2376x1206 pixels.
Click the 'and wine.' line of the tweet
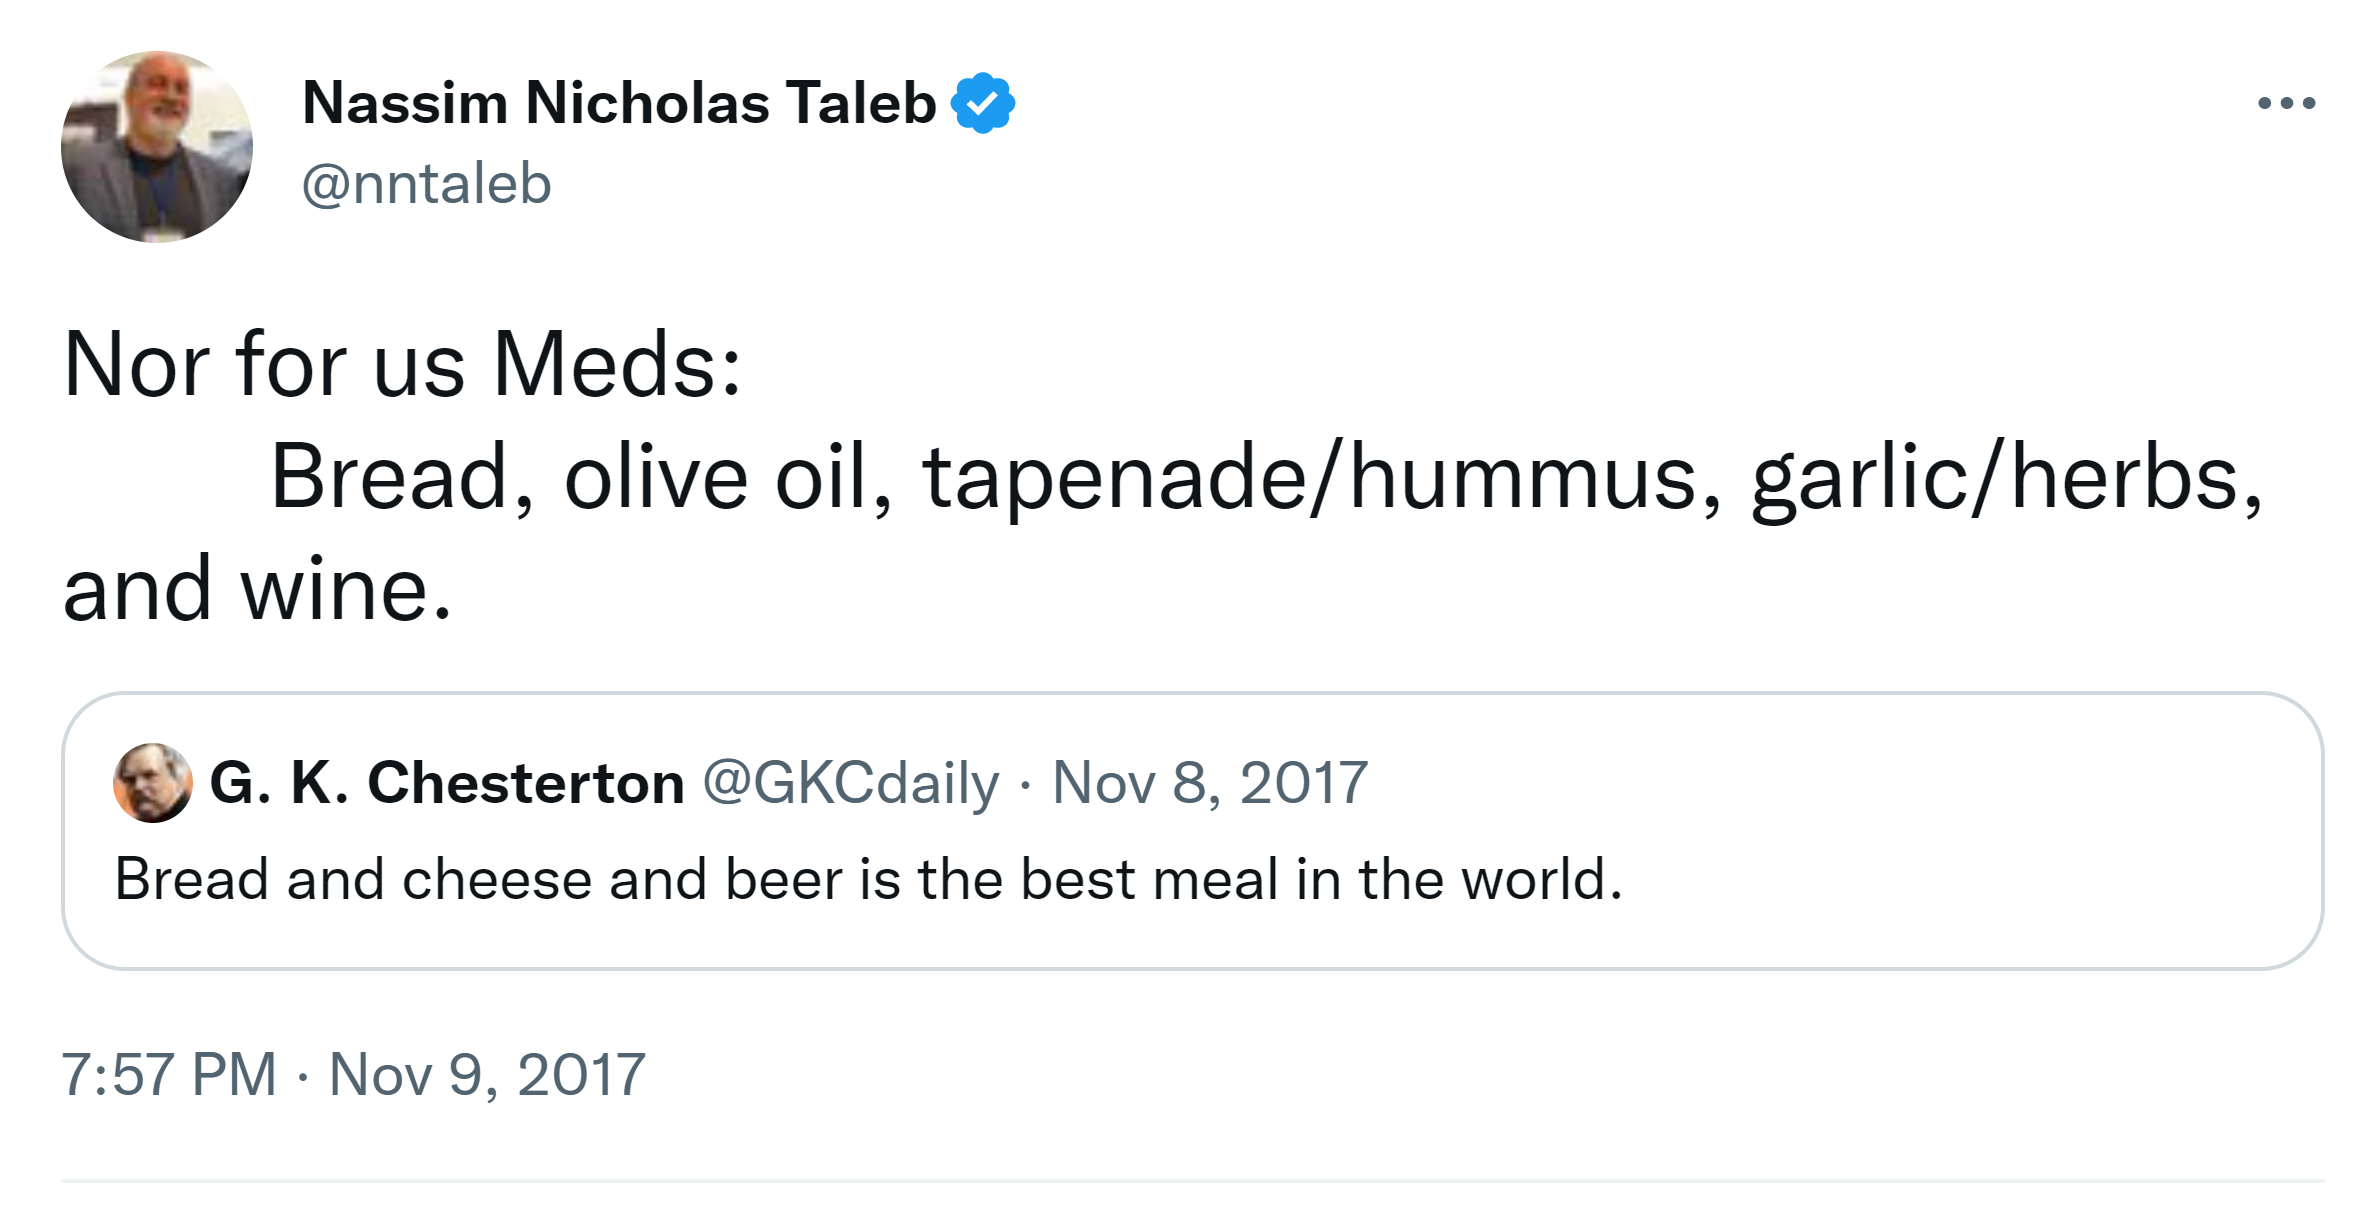[257, 589]
